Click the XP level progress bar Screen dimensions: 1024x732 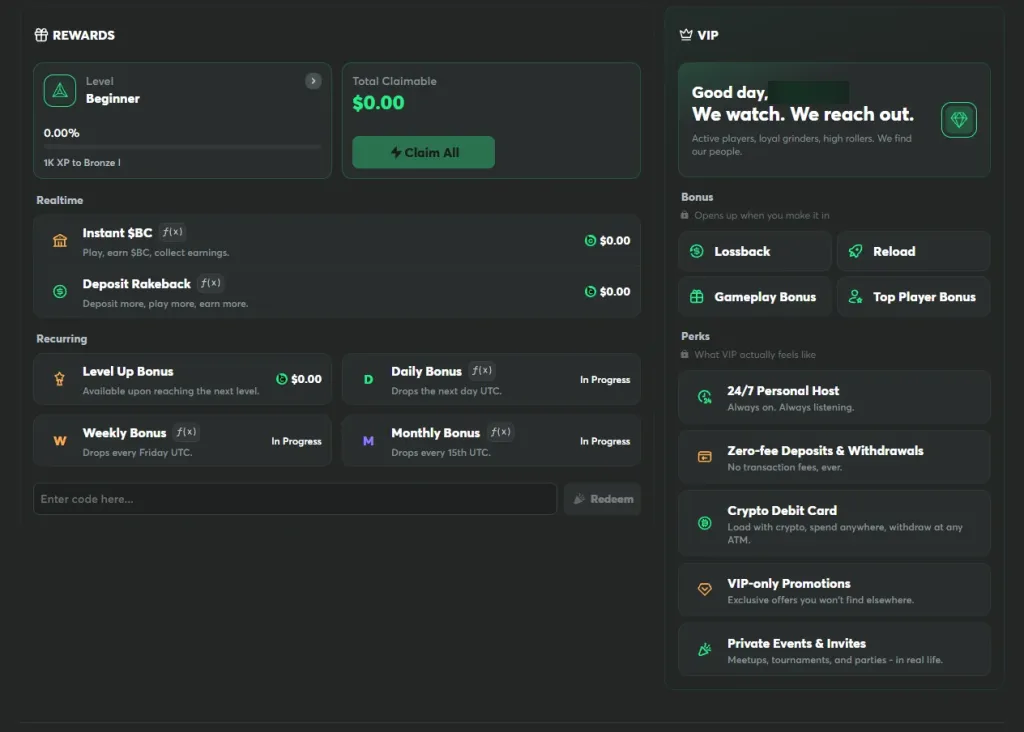tap(182, 148)
